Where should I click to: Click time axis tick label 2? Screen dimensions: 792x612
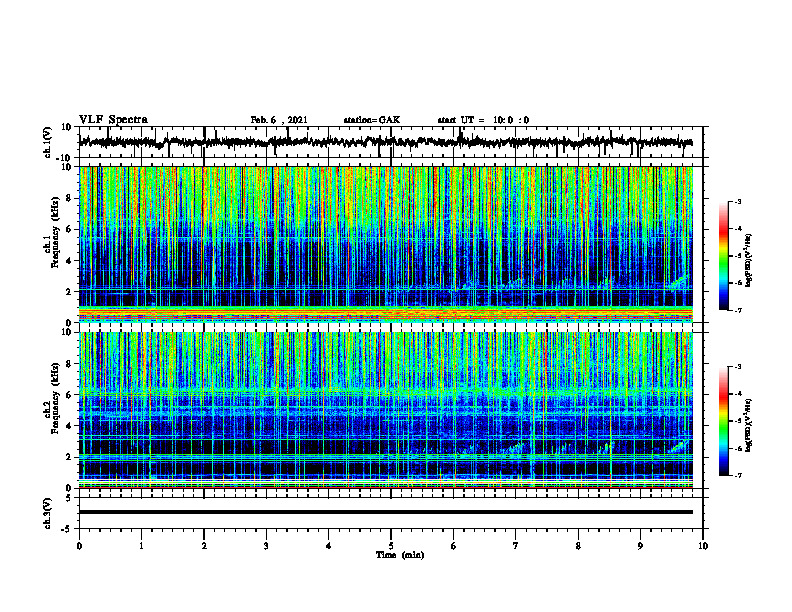coord(204,546)
